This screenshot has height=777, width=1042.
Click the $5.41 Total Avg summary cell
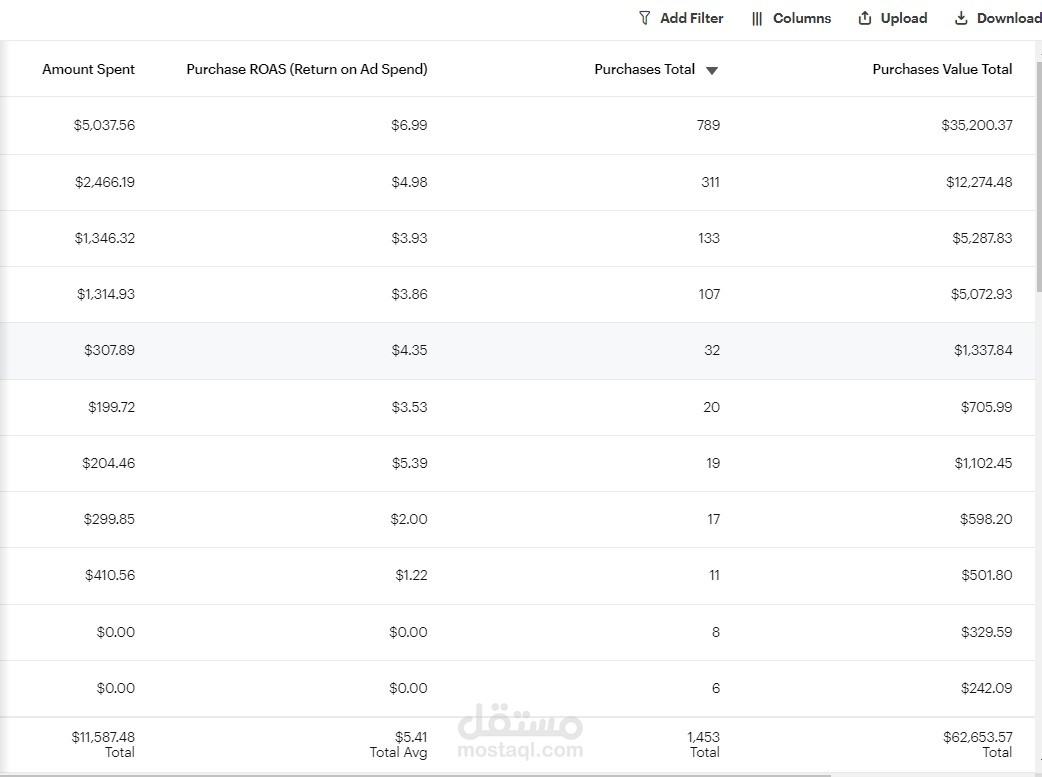pyautogui.click(x=399, y=744)
